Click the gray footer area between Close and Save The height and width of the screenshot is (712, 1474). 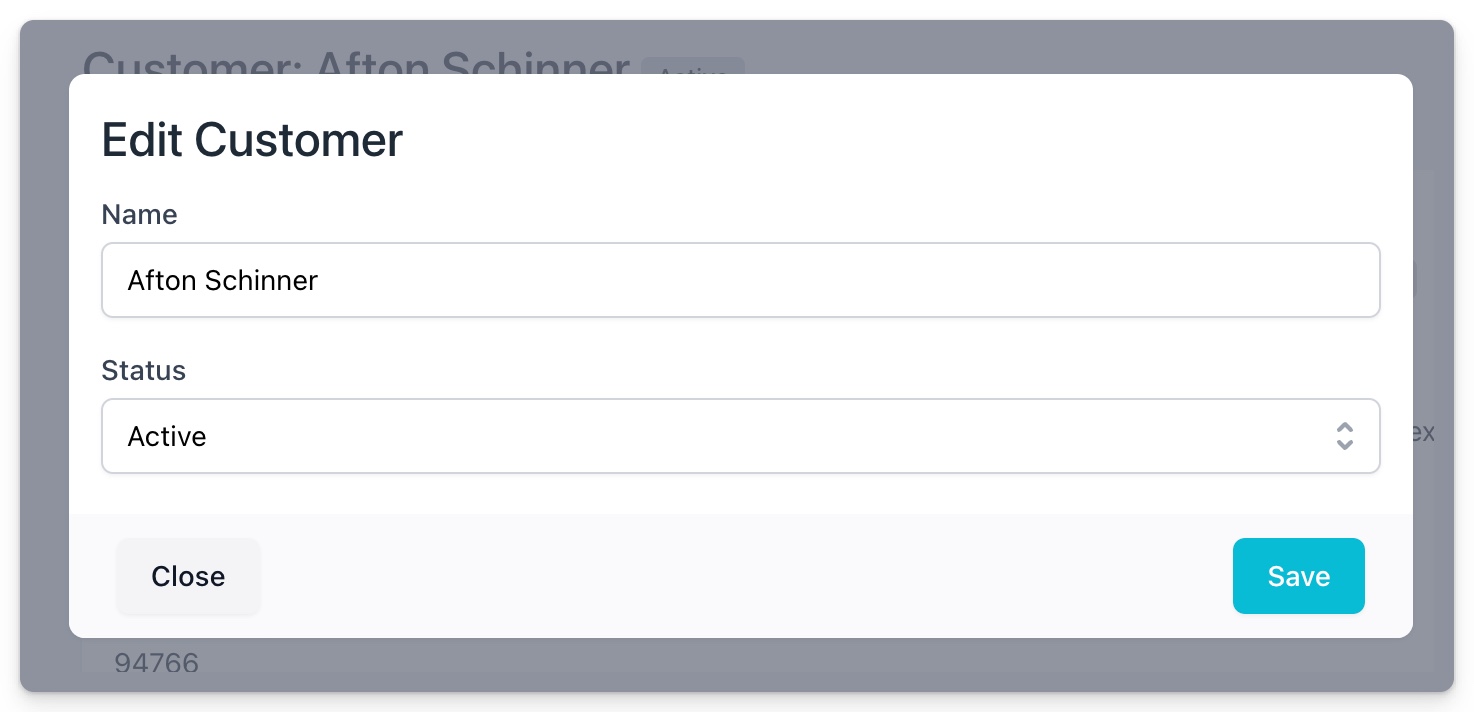tap(740, 576)
